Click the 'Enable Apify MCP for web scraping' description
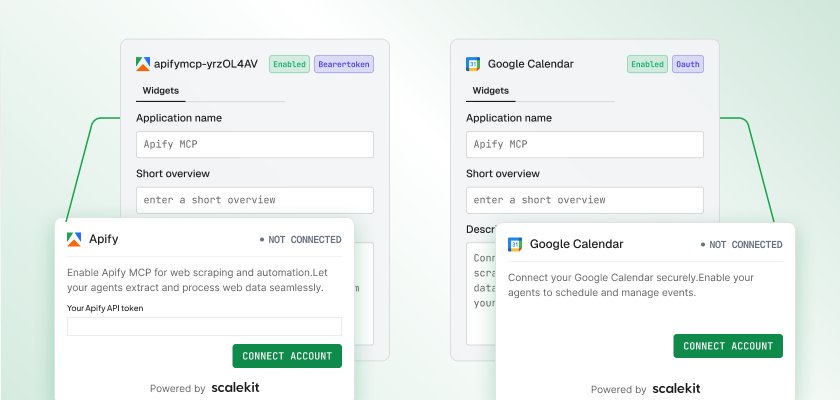This screenshot has width=840, height=400. pyautogui.click(x=197, y=280)
